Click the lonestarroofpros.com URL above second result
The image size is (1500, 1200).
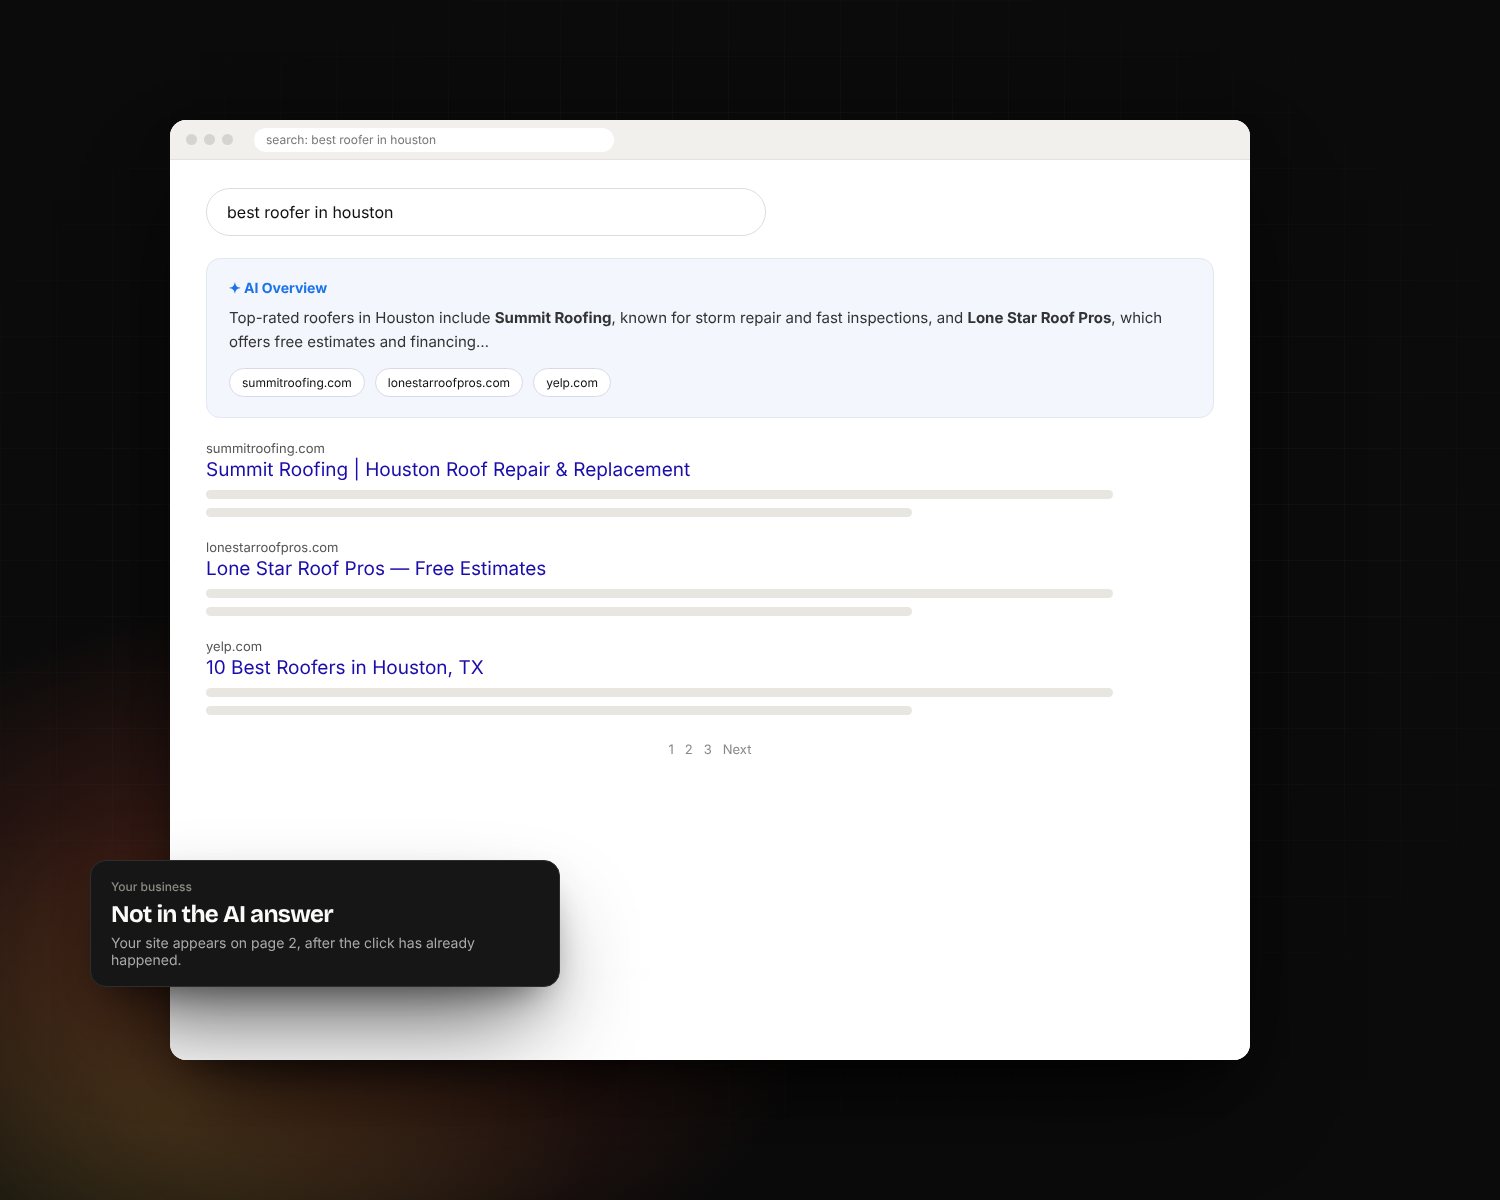pyautogui.click(x=272, y=548)
